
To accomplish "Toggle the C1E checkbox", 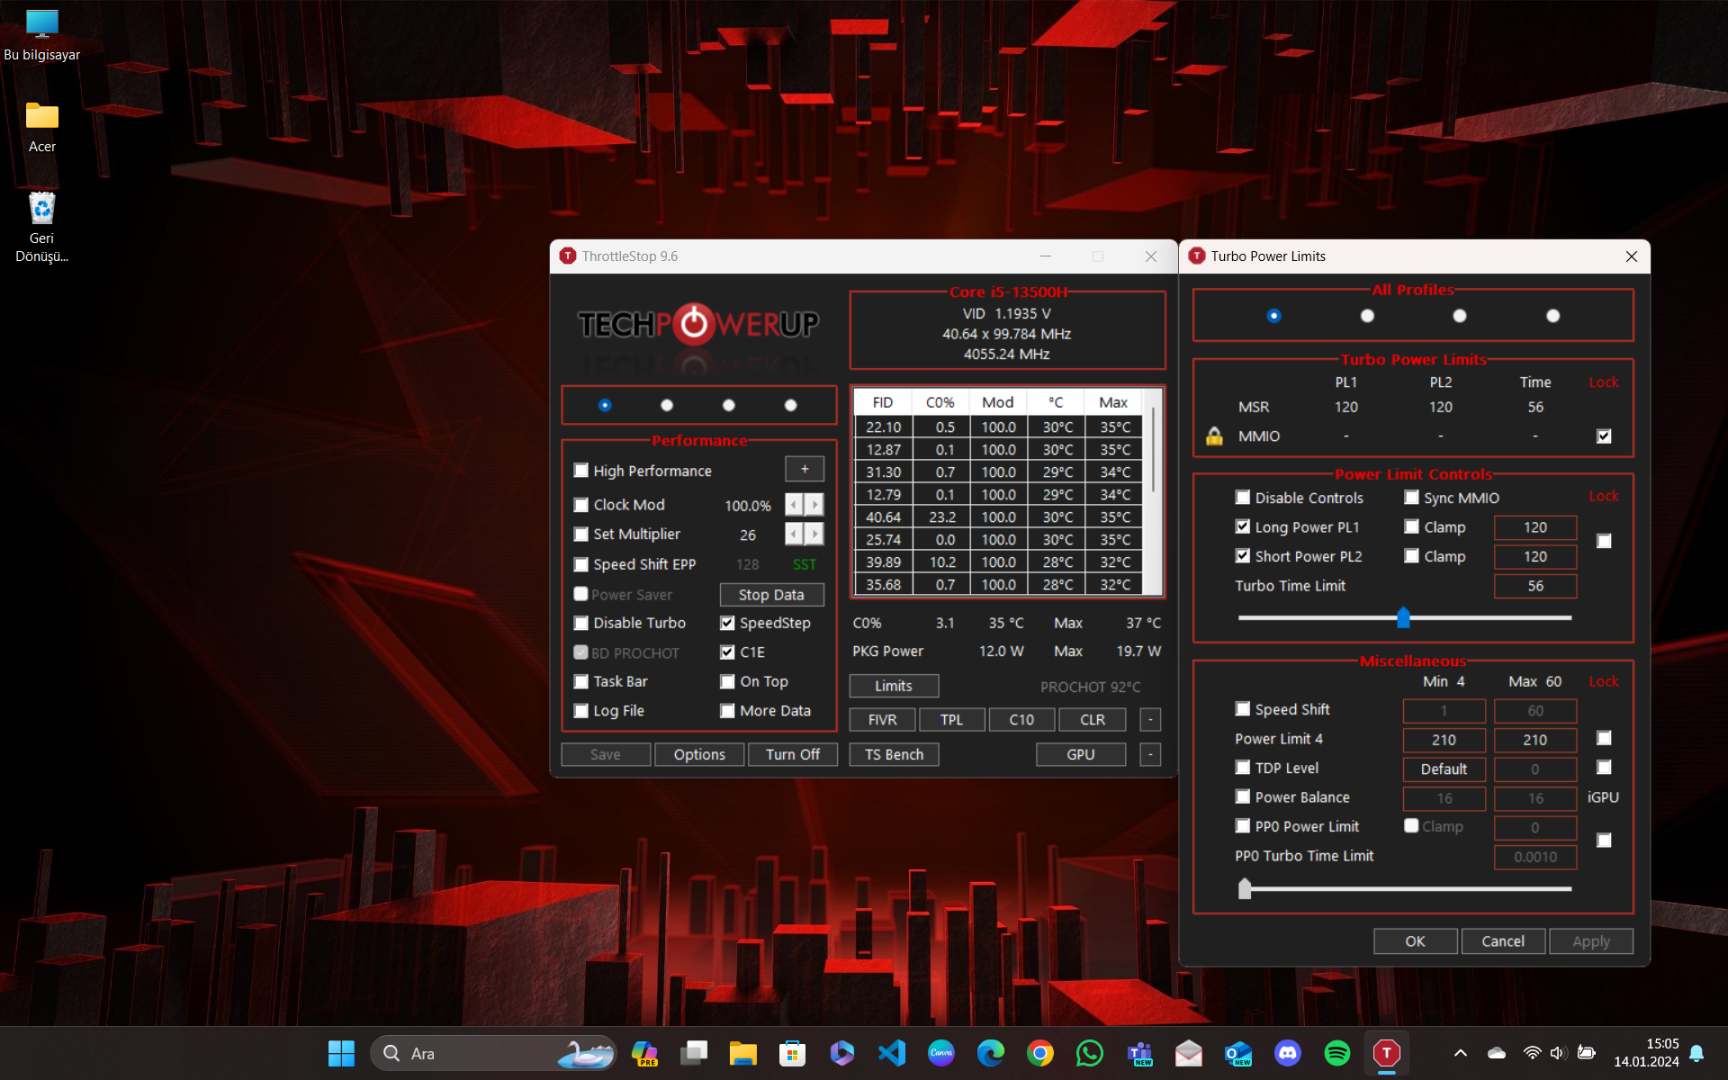I will pyautogui.click(x=727, y=652).
